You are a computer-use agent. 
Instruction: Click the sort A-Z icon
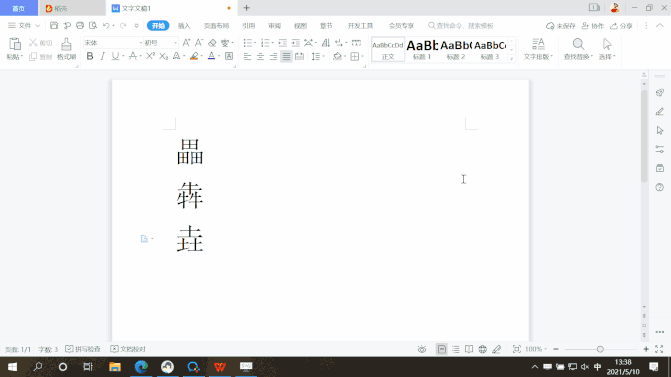click(326, 42)
